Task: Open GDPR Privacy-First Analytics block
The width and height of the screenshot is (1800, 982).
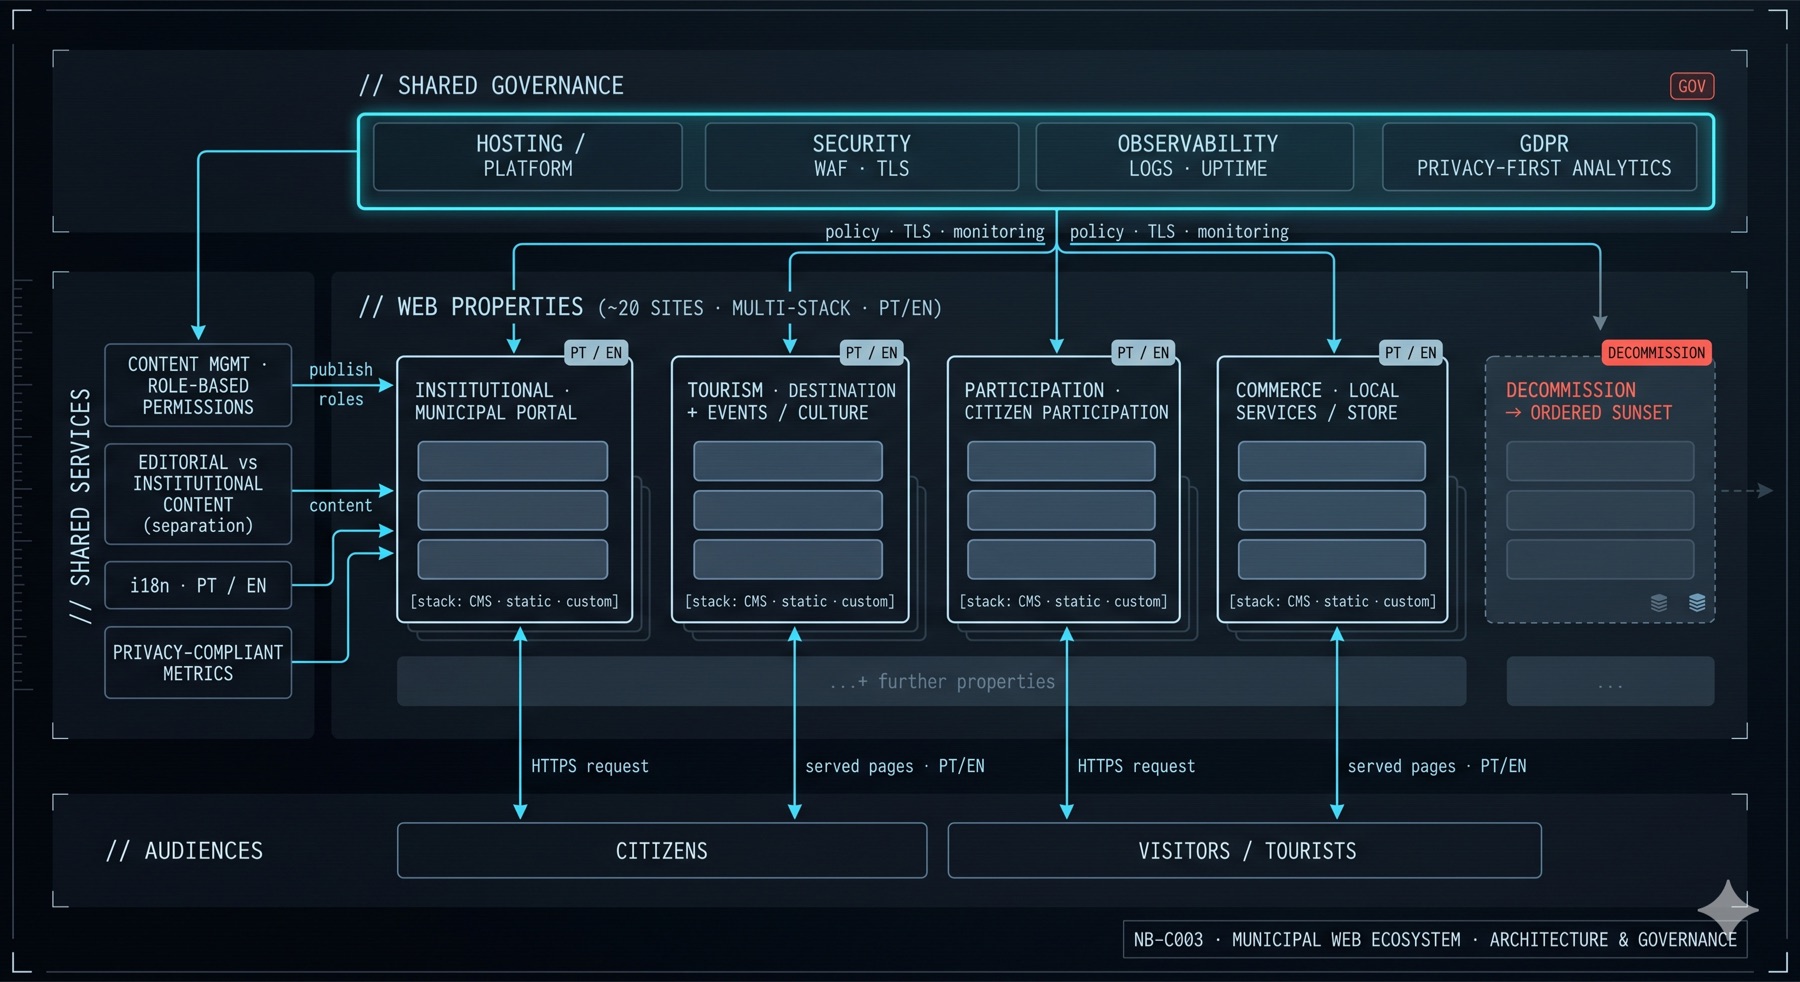Action: tap(1541, 156)
